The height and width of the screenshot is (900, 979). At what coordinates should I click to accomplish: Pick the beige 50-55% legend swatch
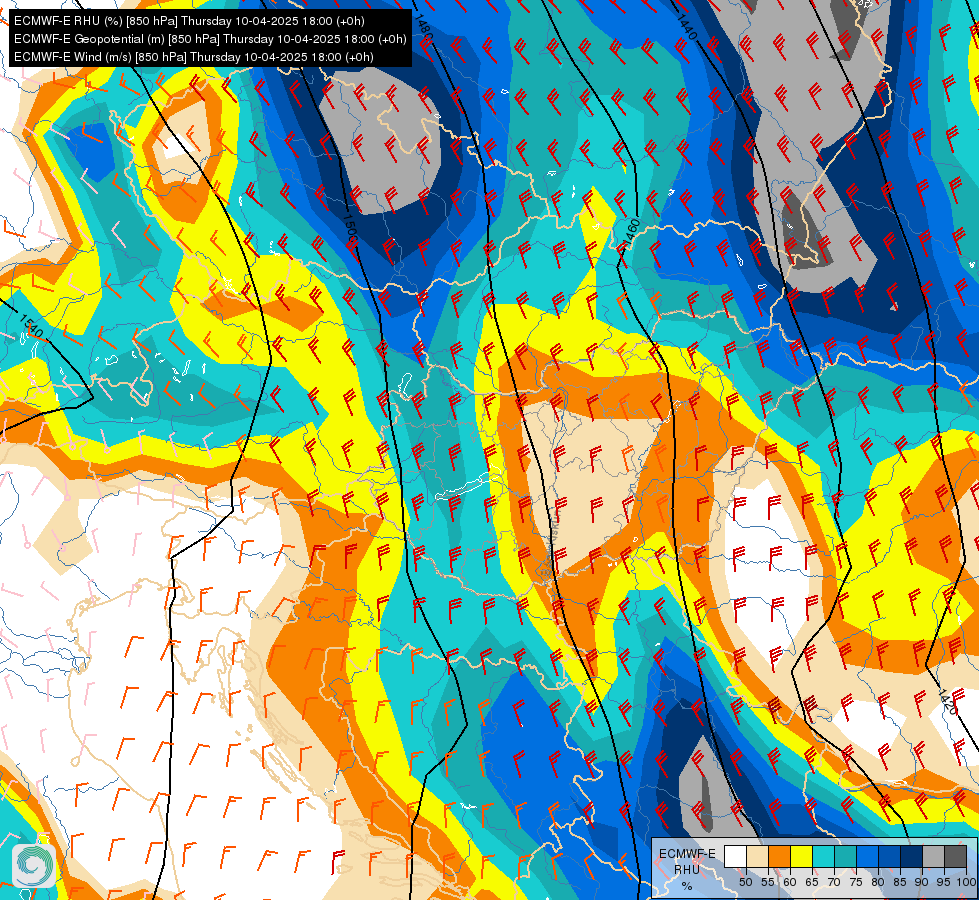coord(757,857)
